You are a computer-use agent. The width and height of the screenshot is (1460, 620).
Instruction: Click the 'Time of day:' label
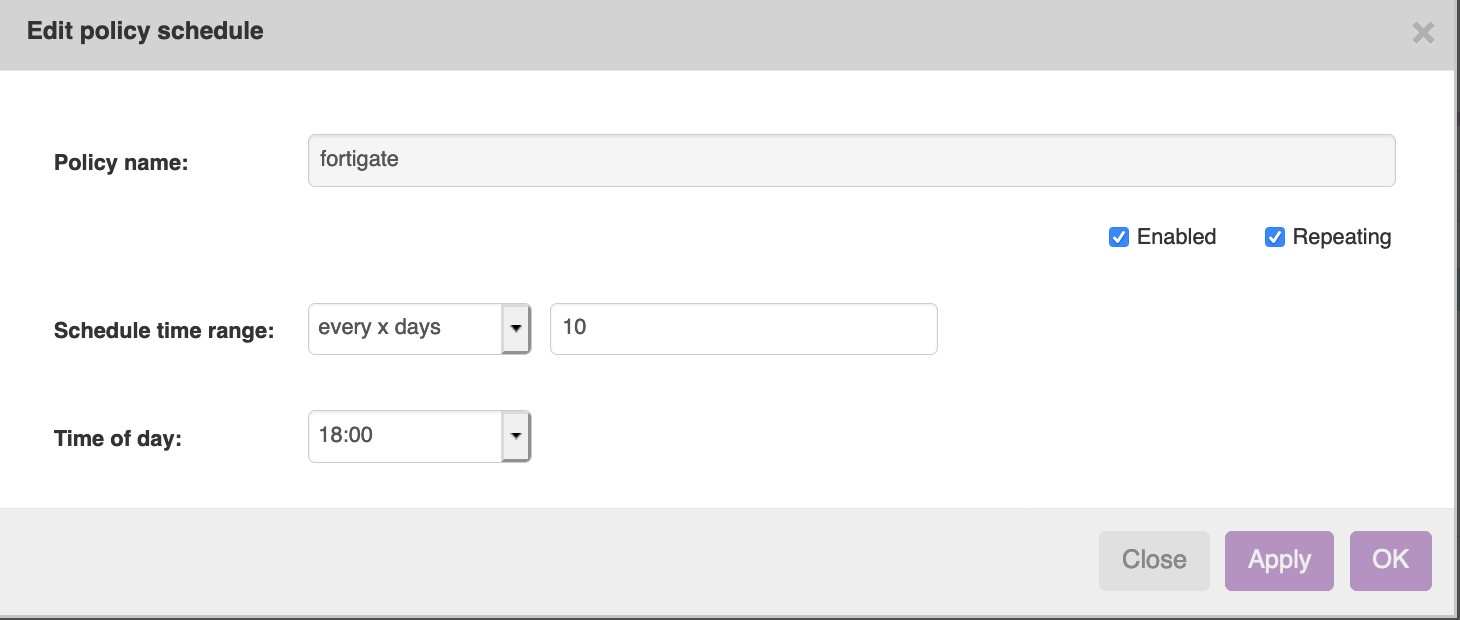[118, 438]
